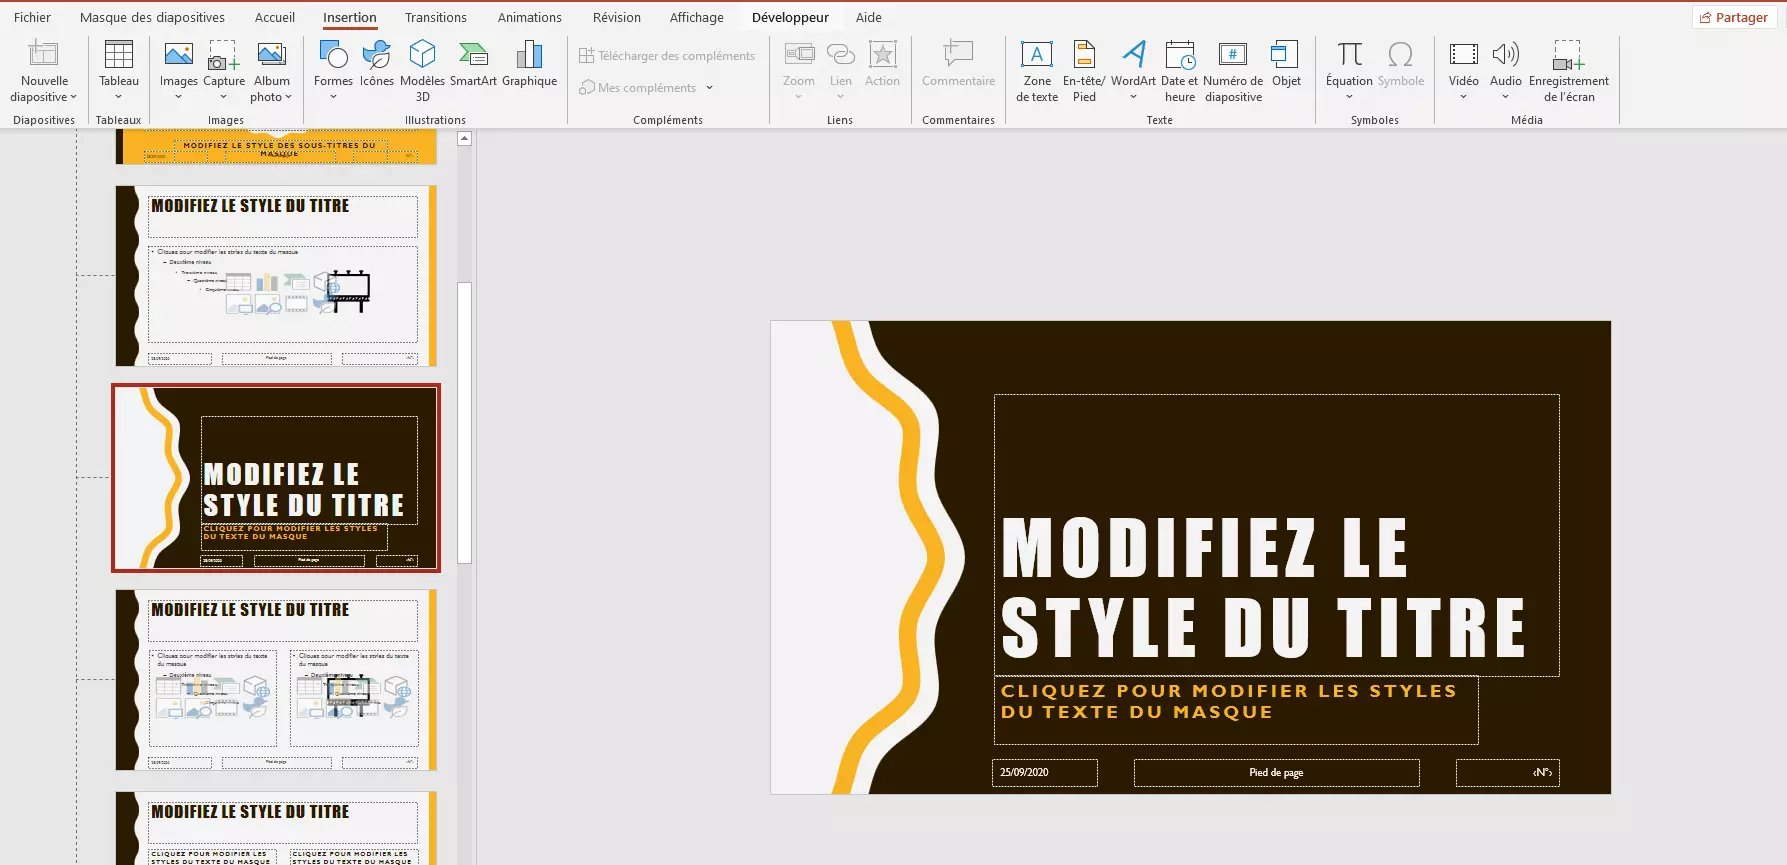Image resolution: width=1787 pixels, height=865 pixels.
Task: Switch to the Accueil tab
Action: click(x=275, y=17)
